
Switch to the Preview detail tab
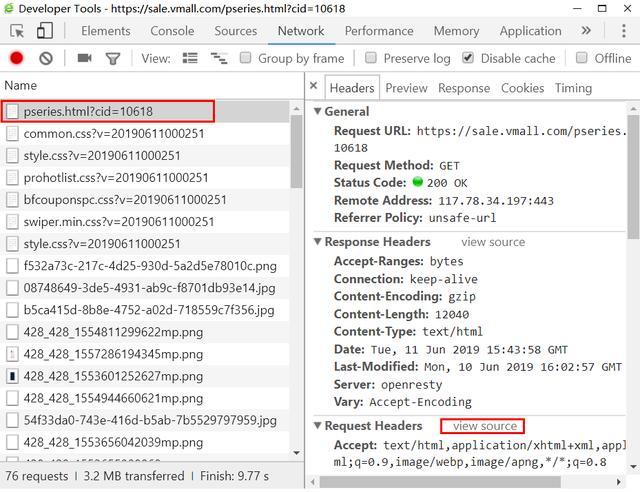click(406, 88)
